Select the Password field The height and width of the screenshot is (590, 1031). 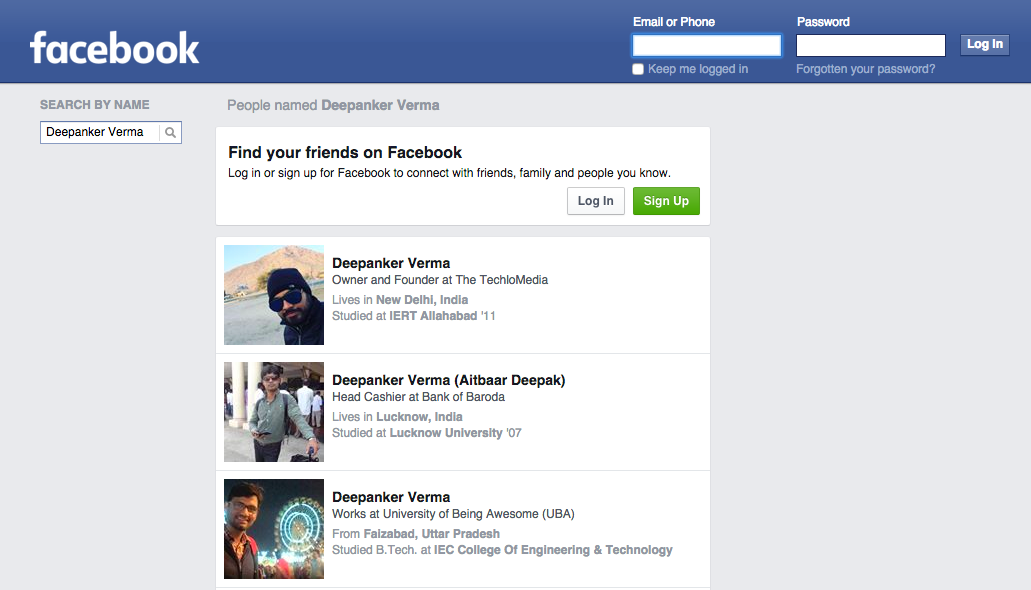[870, 44]
